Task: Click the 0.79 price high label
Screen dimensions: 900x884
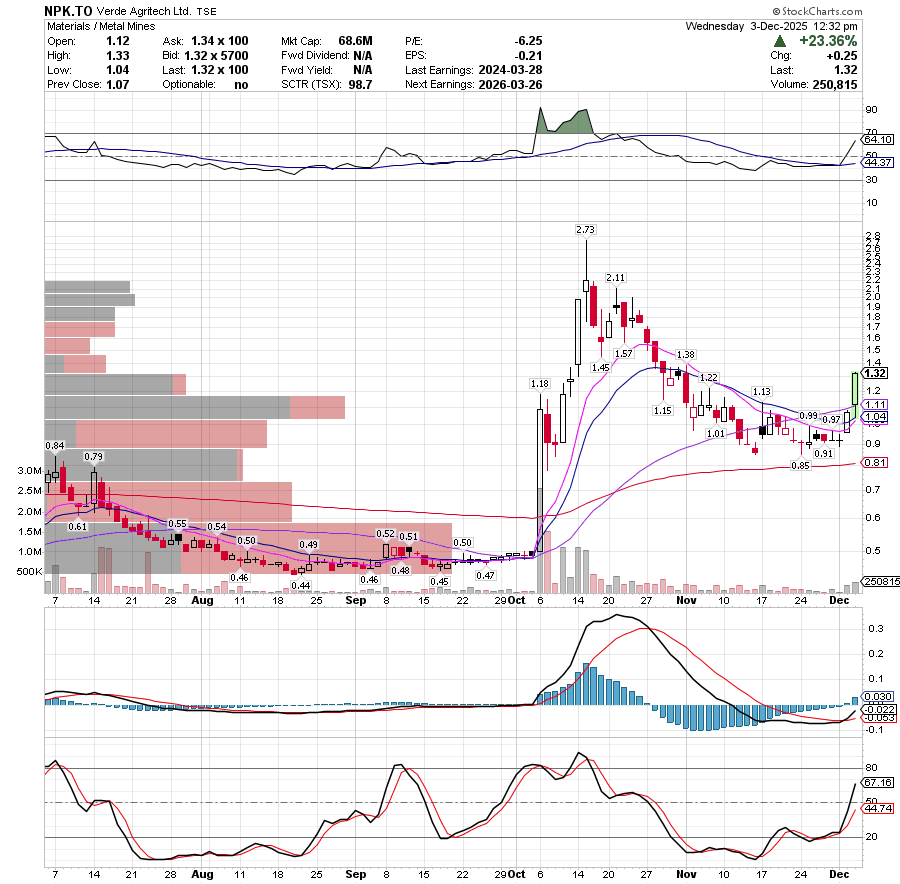Action: [x=93, y=457]
